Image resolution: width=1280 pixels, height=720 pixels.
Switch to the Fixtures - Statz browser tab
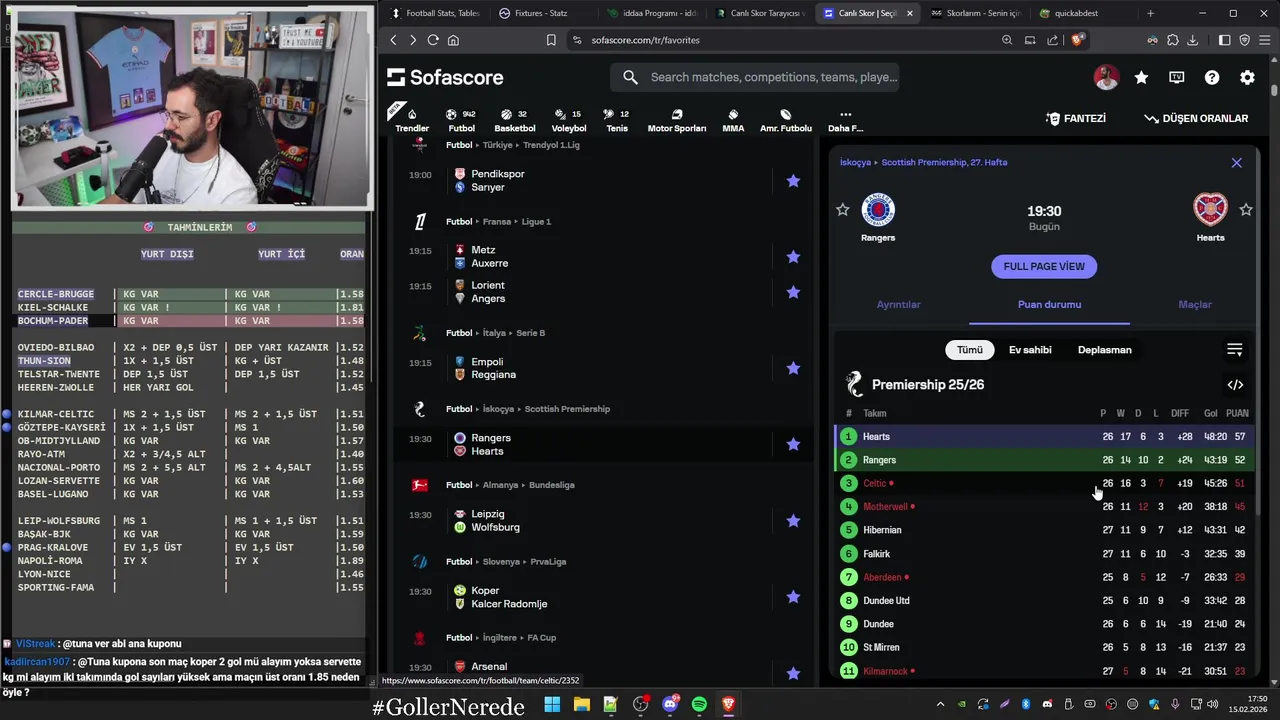coord(541,13)
